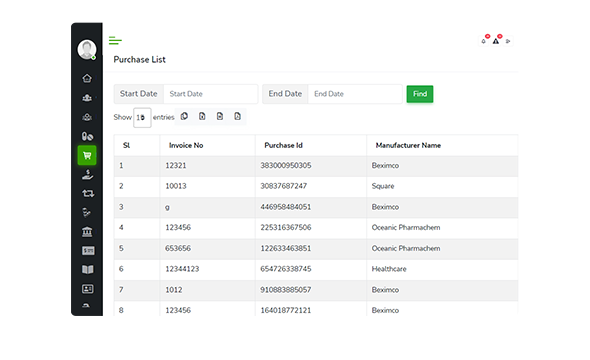The height and width of the screenshot is (360, 590).
Task: Click the open book report icon
Action: pyautogui.click(x=88, y=270)
